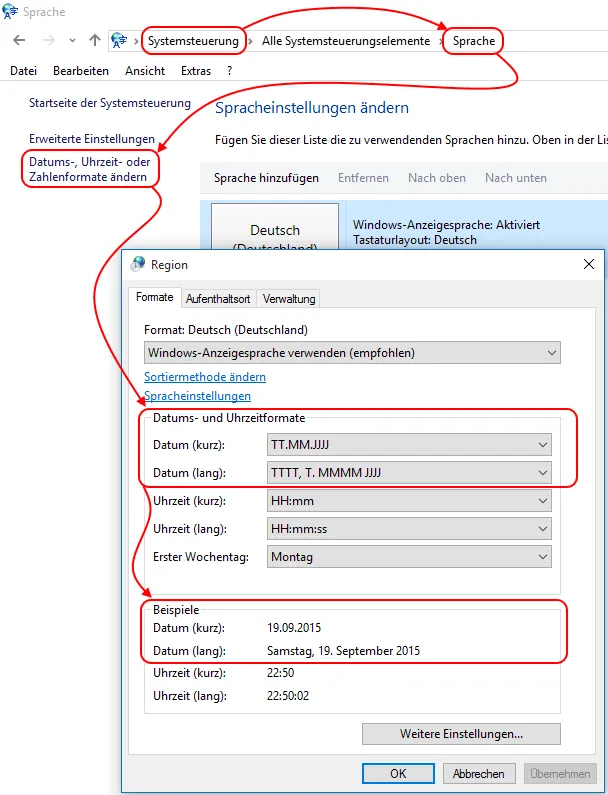Expand the Datum (lang) format dropdown

(409, 473)
